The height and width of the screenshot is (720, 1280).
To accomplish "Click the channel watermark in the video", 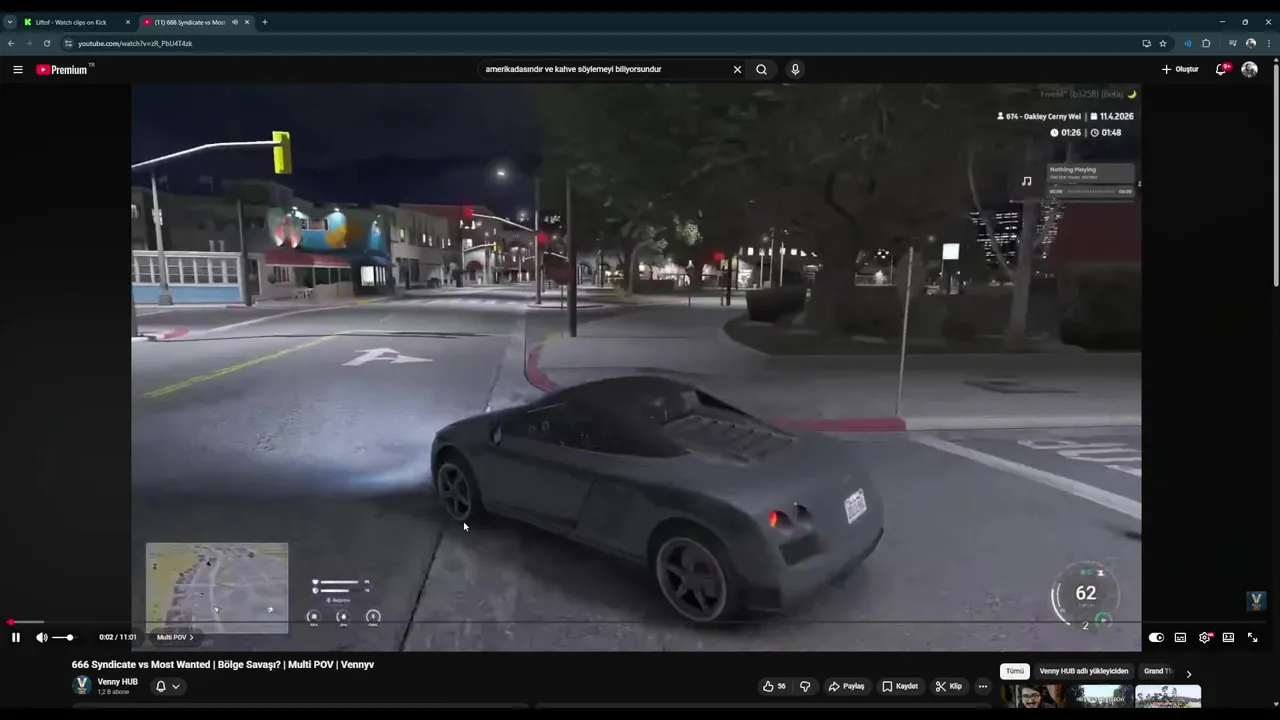I will click(x=1257, y=601).
